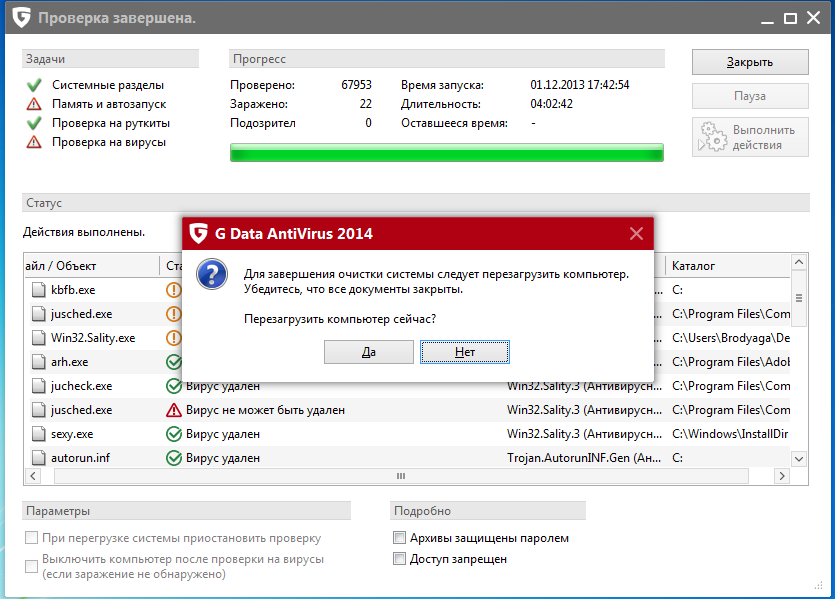The width and height of the screenshot is (835, 599).
Task: Click file icon of Win32.Sality.exe
Action: click(38, 338)
